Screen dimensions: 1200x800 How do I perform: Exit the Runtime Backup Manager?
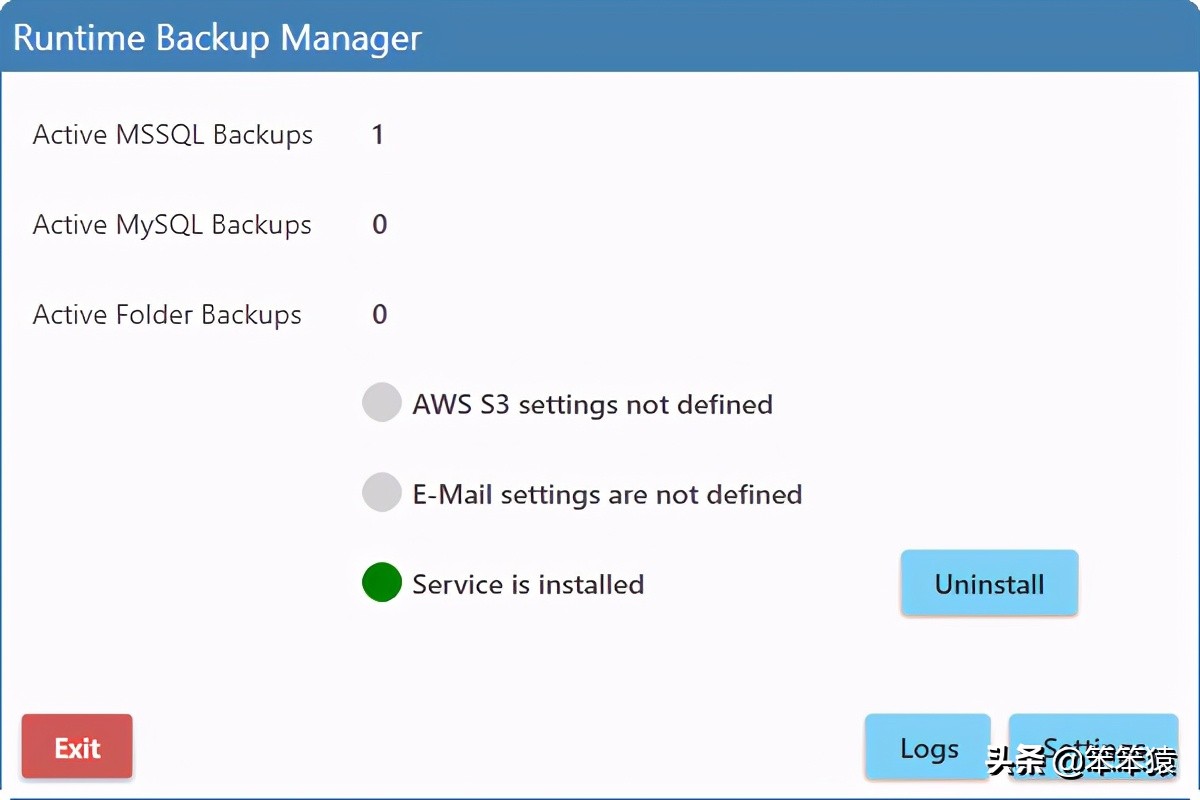tap(77, 746)
